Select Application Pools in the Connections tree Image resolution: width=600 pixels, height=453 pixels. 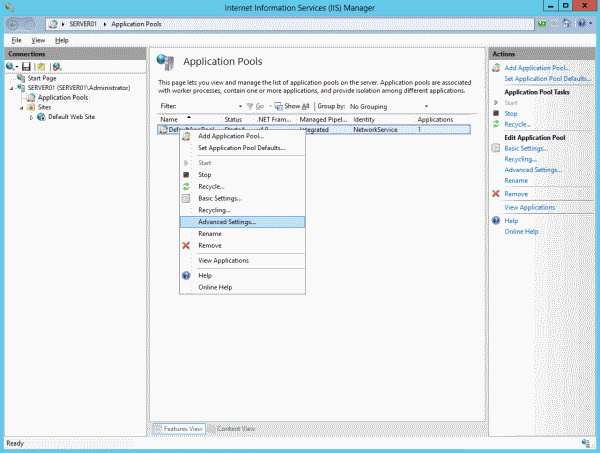coord(63,98)
